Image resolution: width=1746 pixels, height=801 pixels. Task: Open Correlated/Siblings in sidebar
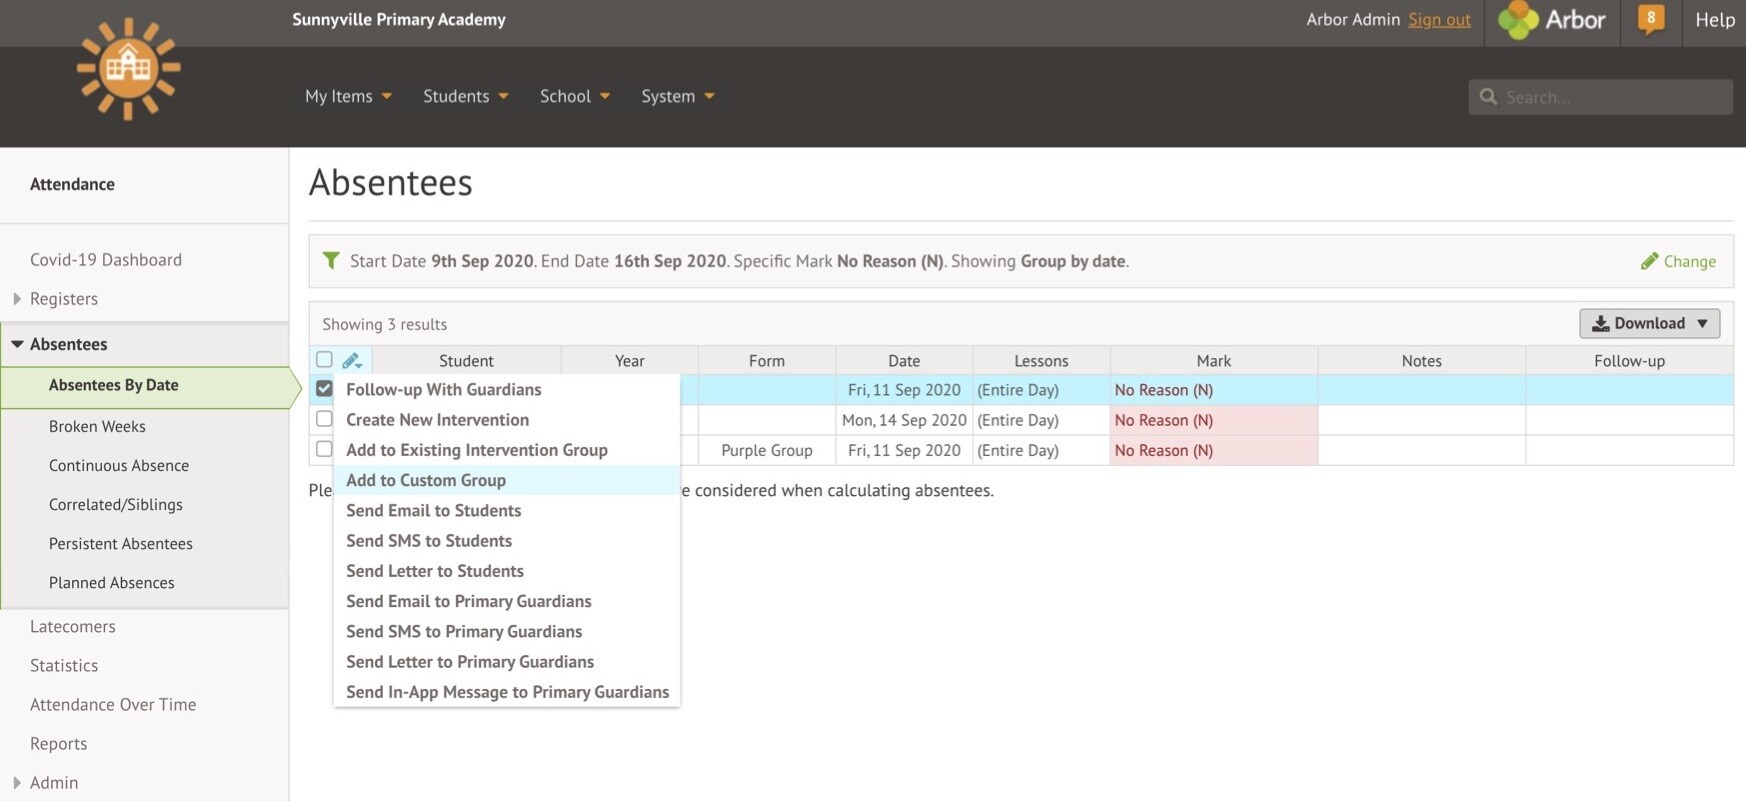click(116, 504)
